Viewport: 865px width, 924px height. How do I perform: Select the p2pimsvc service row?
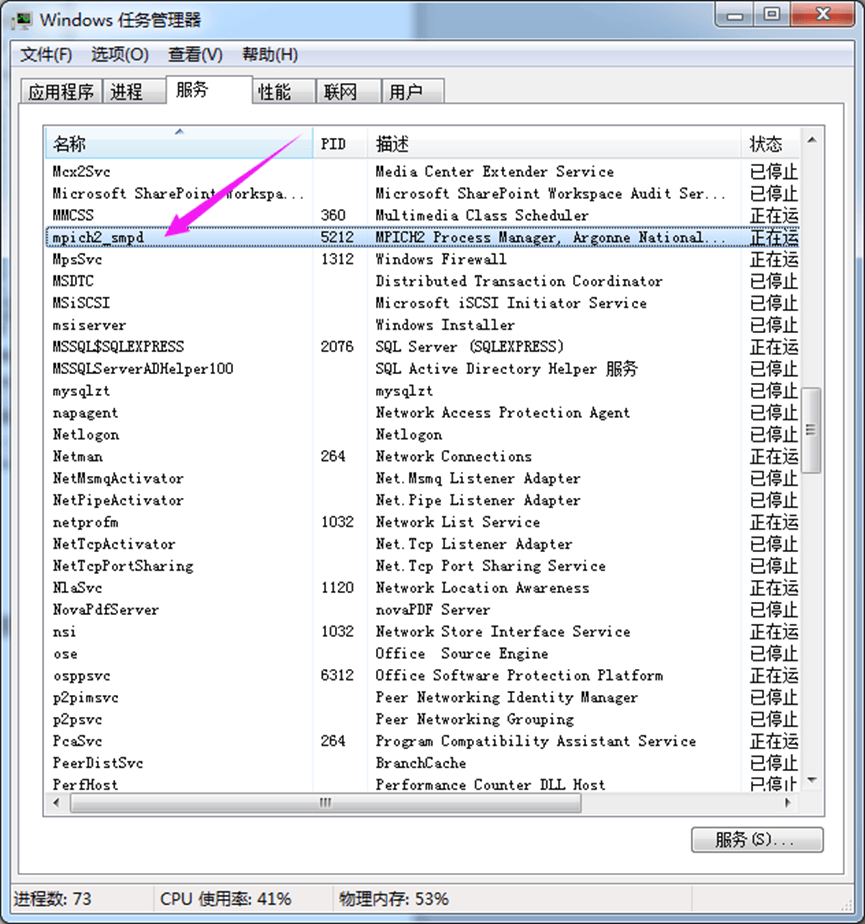point(422,697)
